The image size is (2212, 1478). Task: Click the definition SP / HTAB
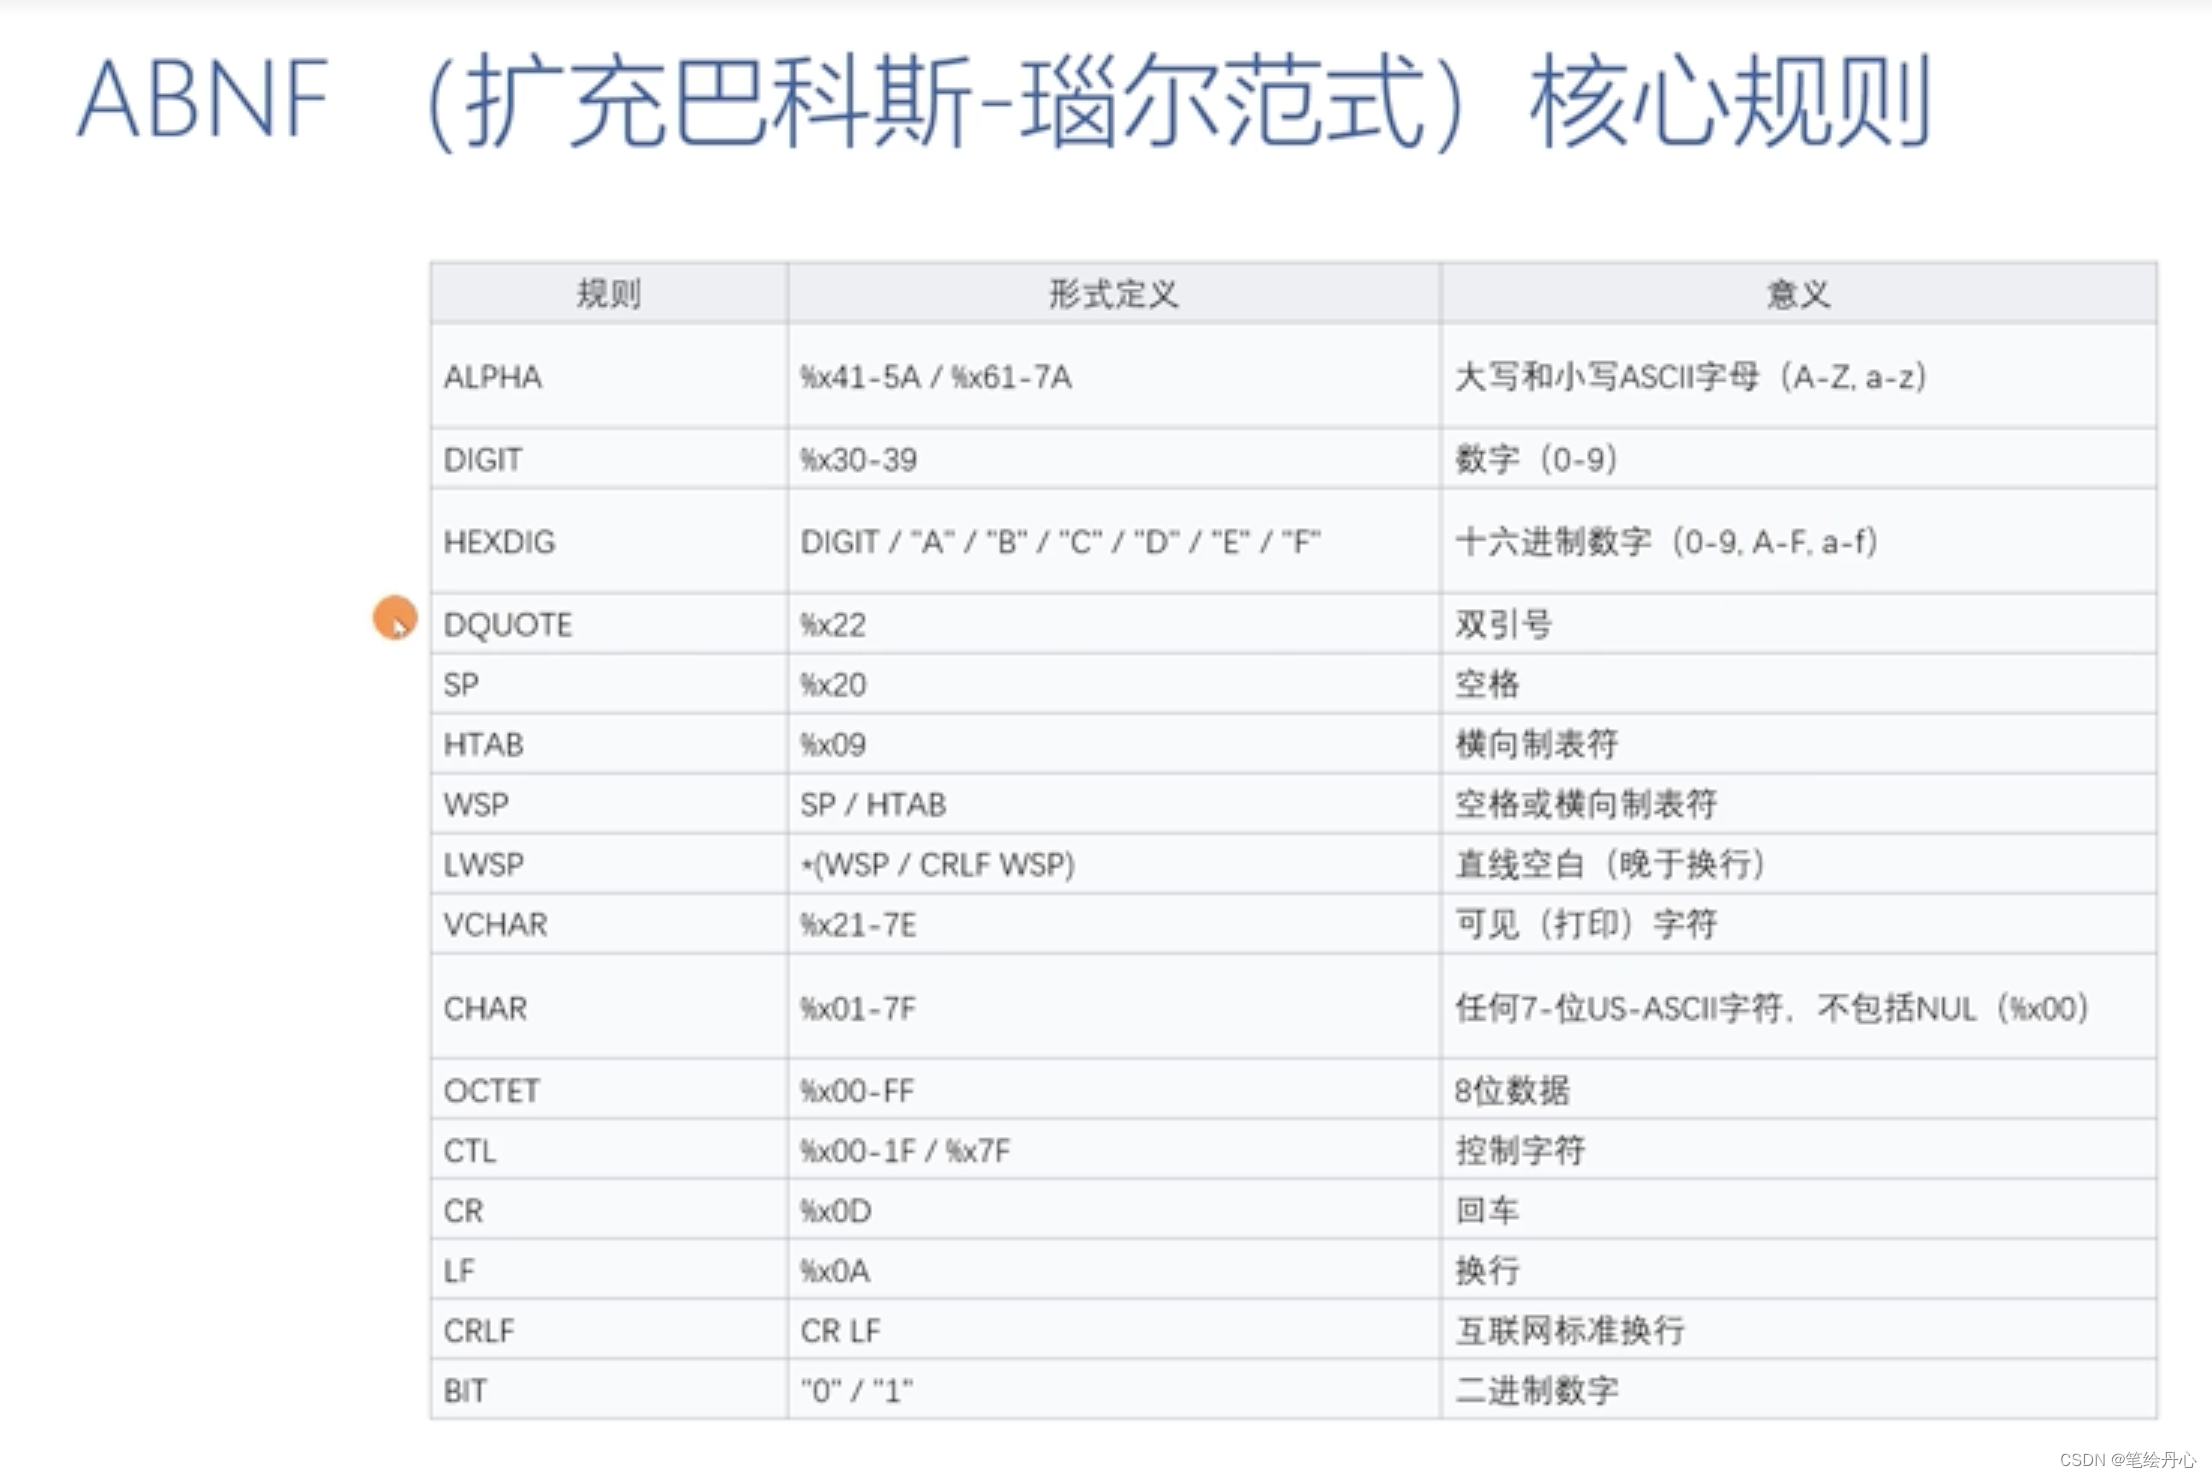point(873,805)
